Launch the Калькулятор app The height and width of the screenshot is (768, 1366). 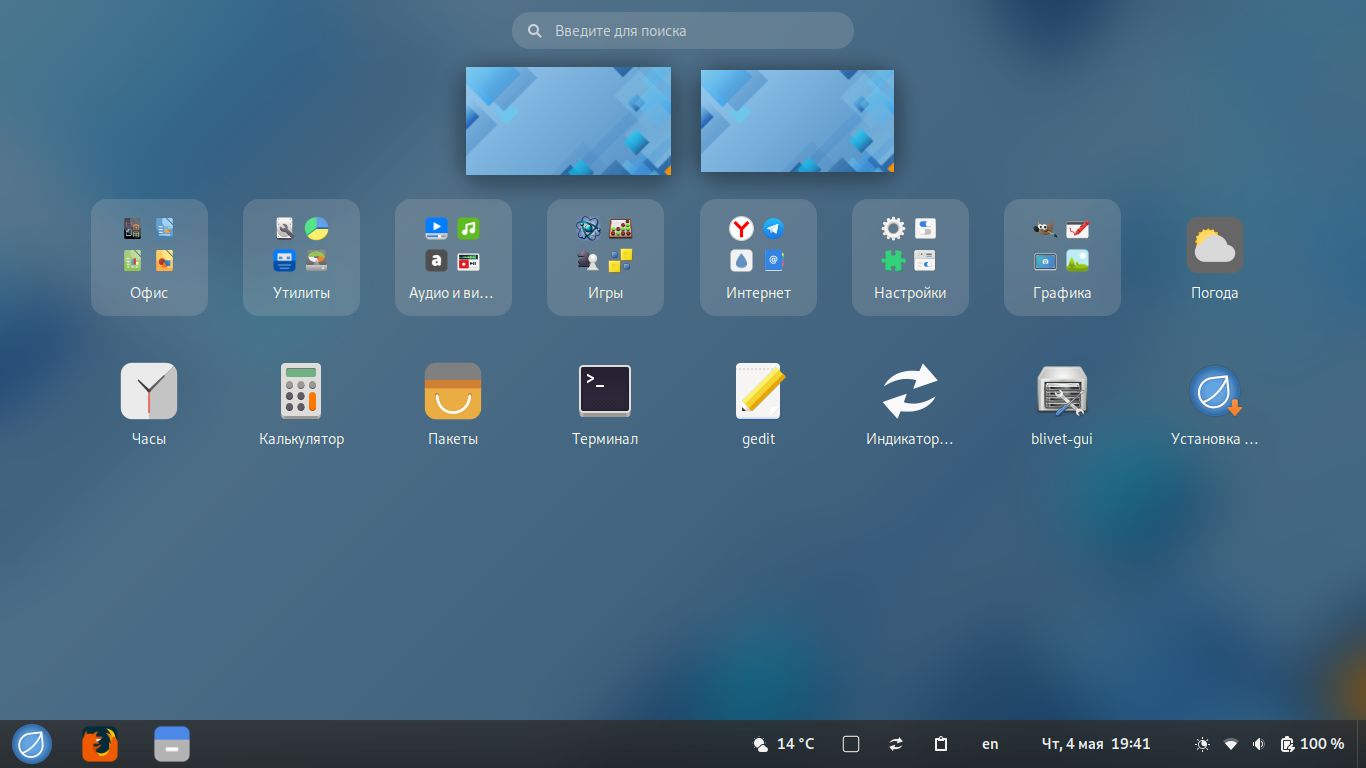click(x=301, y=391)
